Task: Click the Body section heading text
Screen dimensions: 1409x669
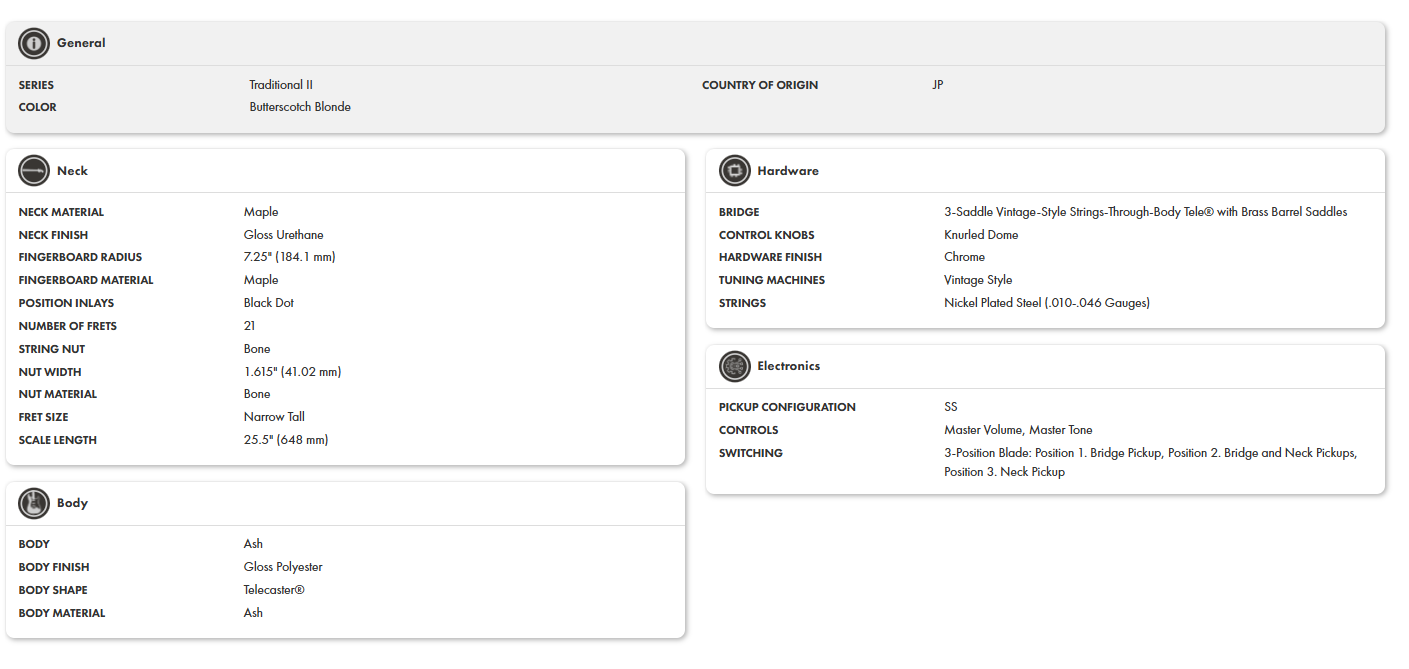Action: pyautogui.click(x=72, y=503)
